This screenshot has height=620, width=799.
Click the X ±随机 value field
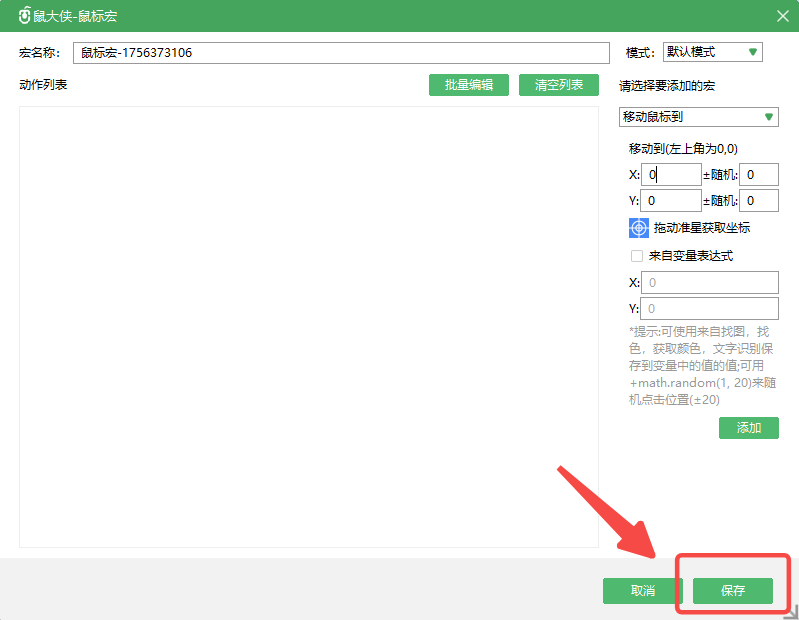759,175
